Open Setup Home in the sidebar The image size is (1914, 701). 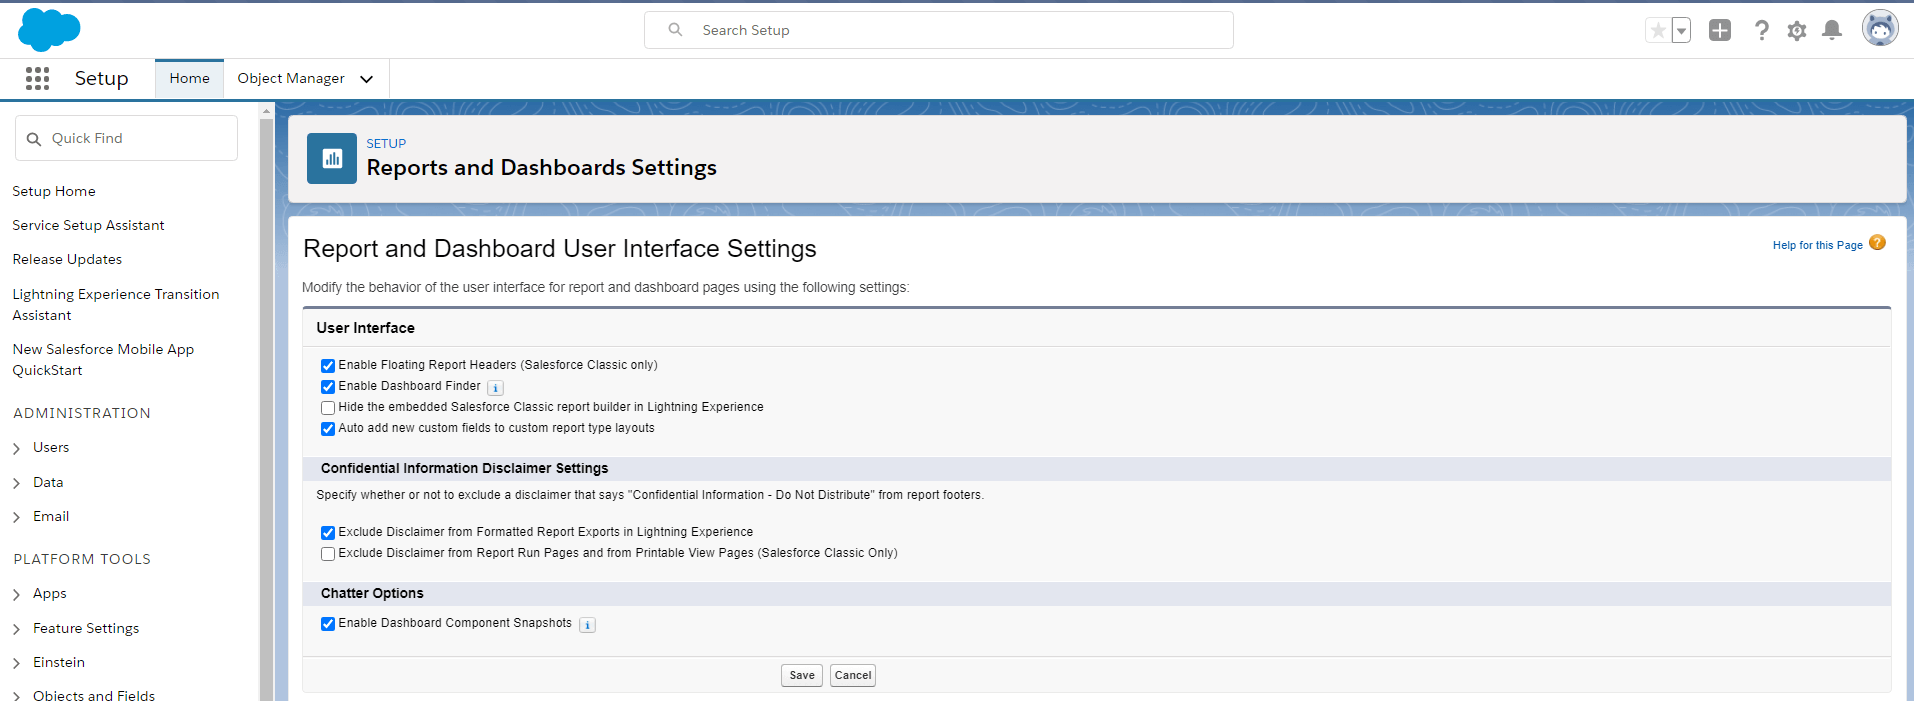pyautogui.click(x=54, y=191)
